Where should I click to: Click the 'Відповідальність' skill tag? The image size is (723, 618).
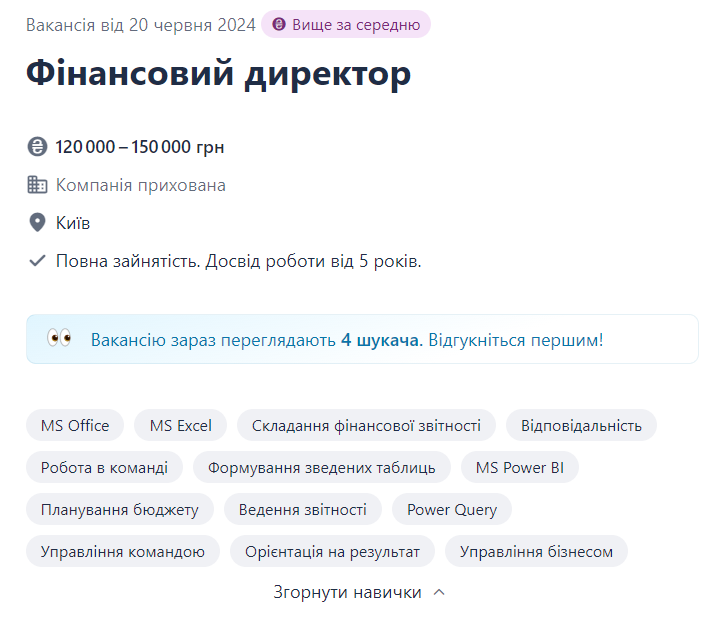[x=581, y=425]
